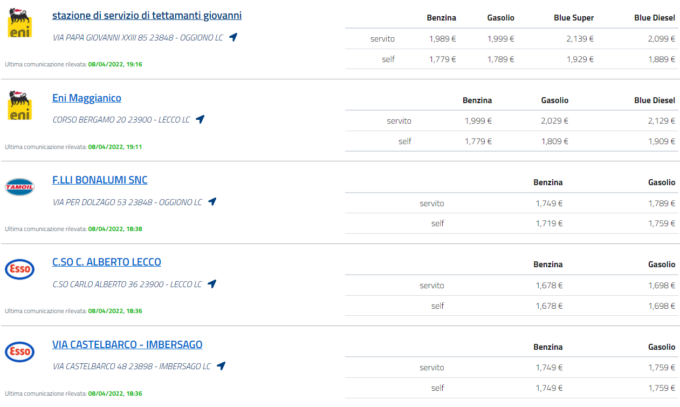
Task: Open navigation arrow for Via Papa Giovanni XXIII address
Action: click(x=233, y=37)
